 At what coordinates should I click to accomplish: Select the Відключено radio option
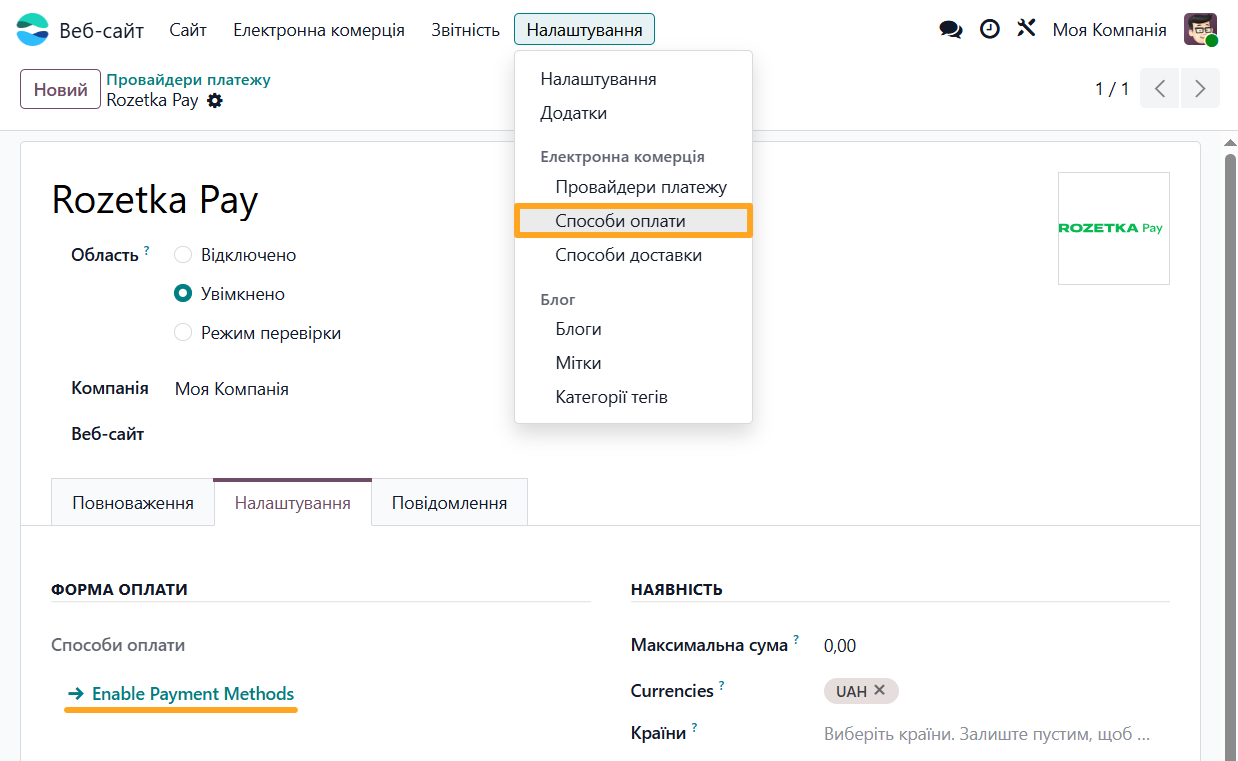pos(183,255)
